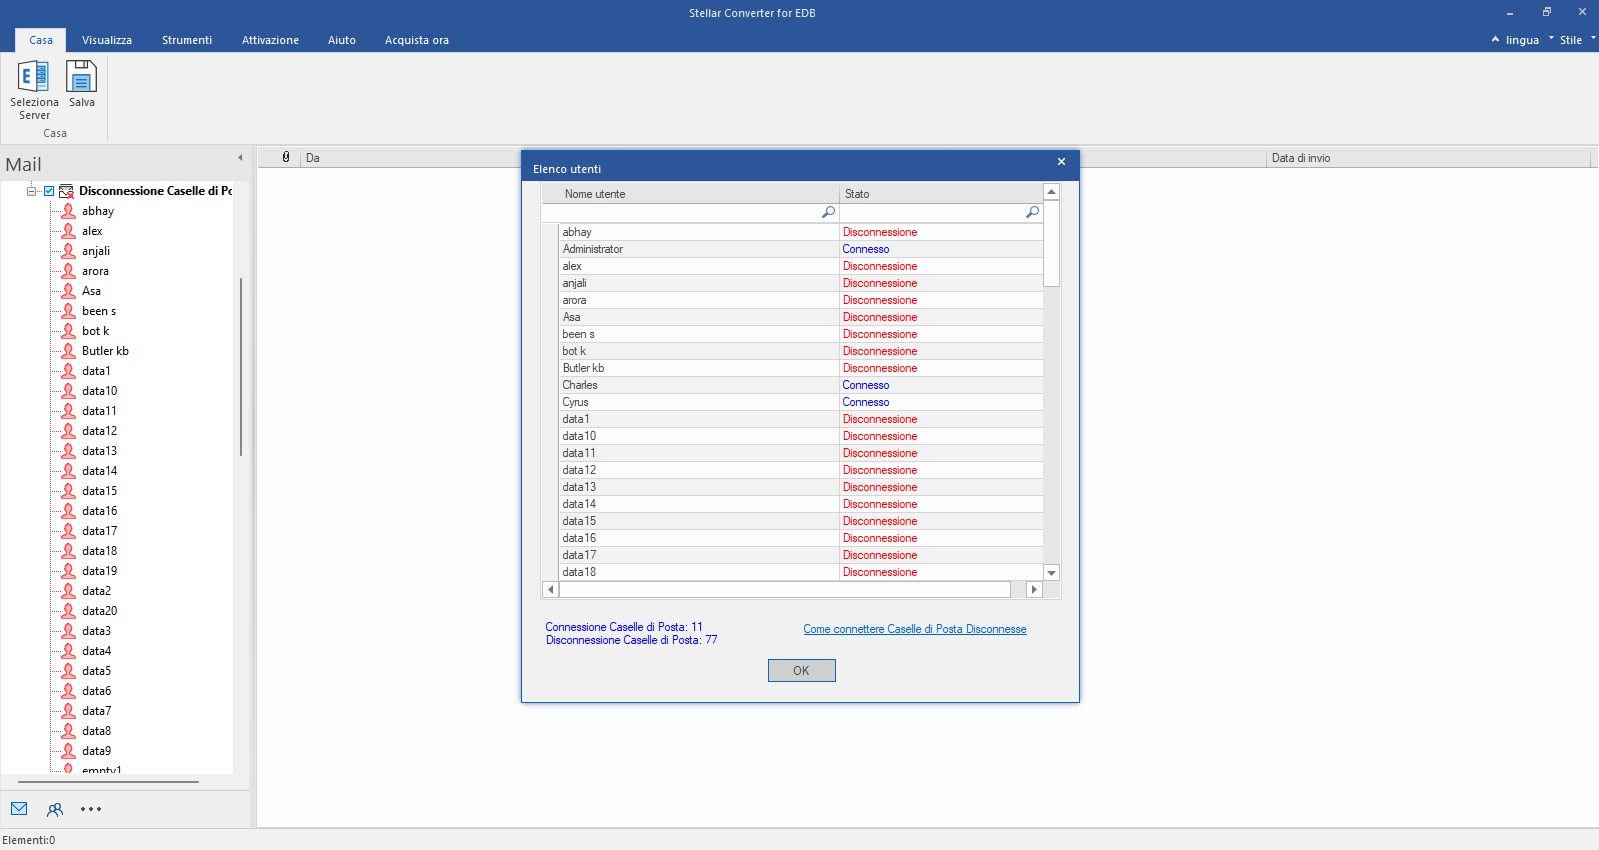Open the Aiuto tab
Screen dimensions: 1599x850
coord(342,40)
